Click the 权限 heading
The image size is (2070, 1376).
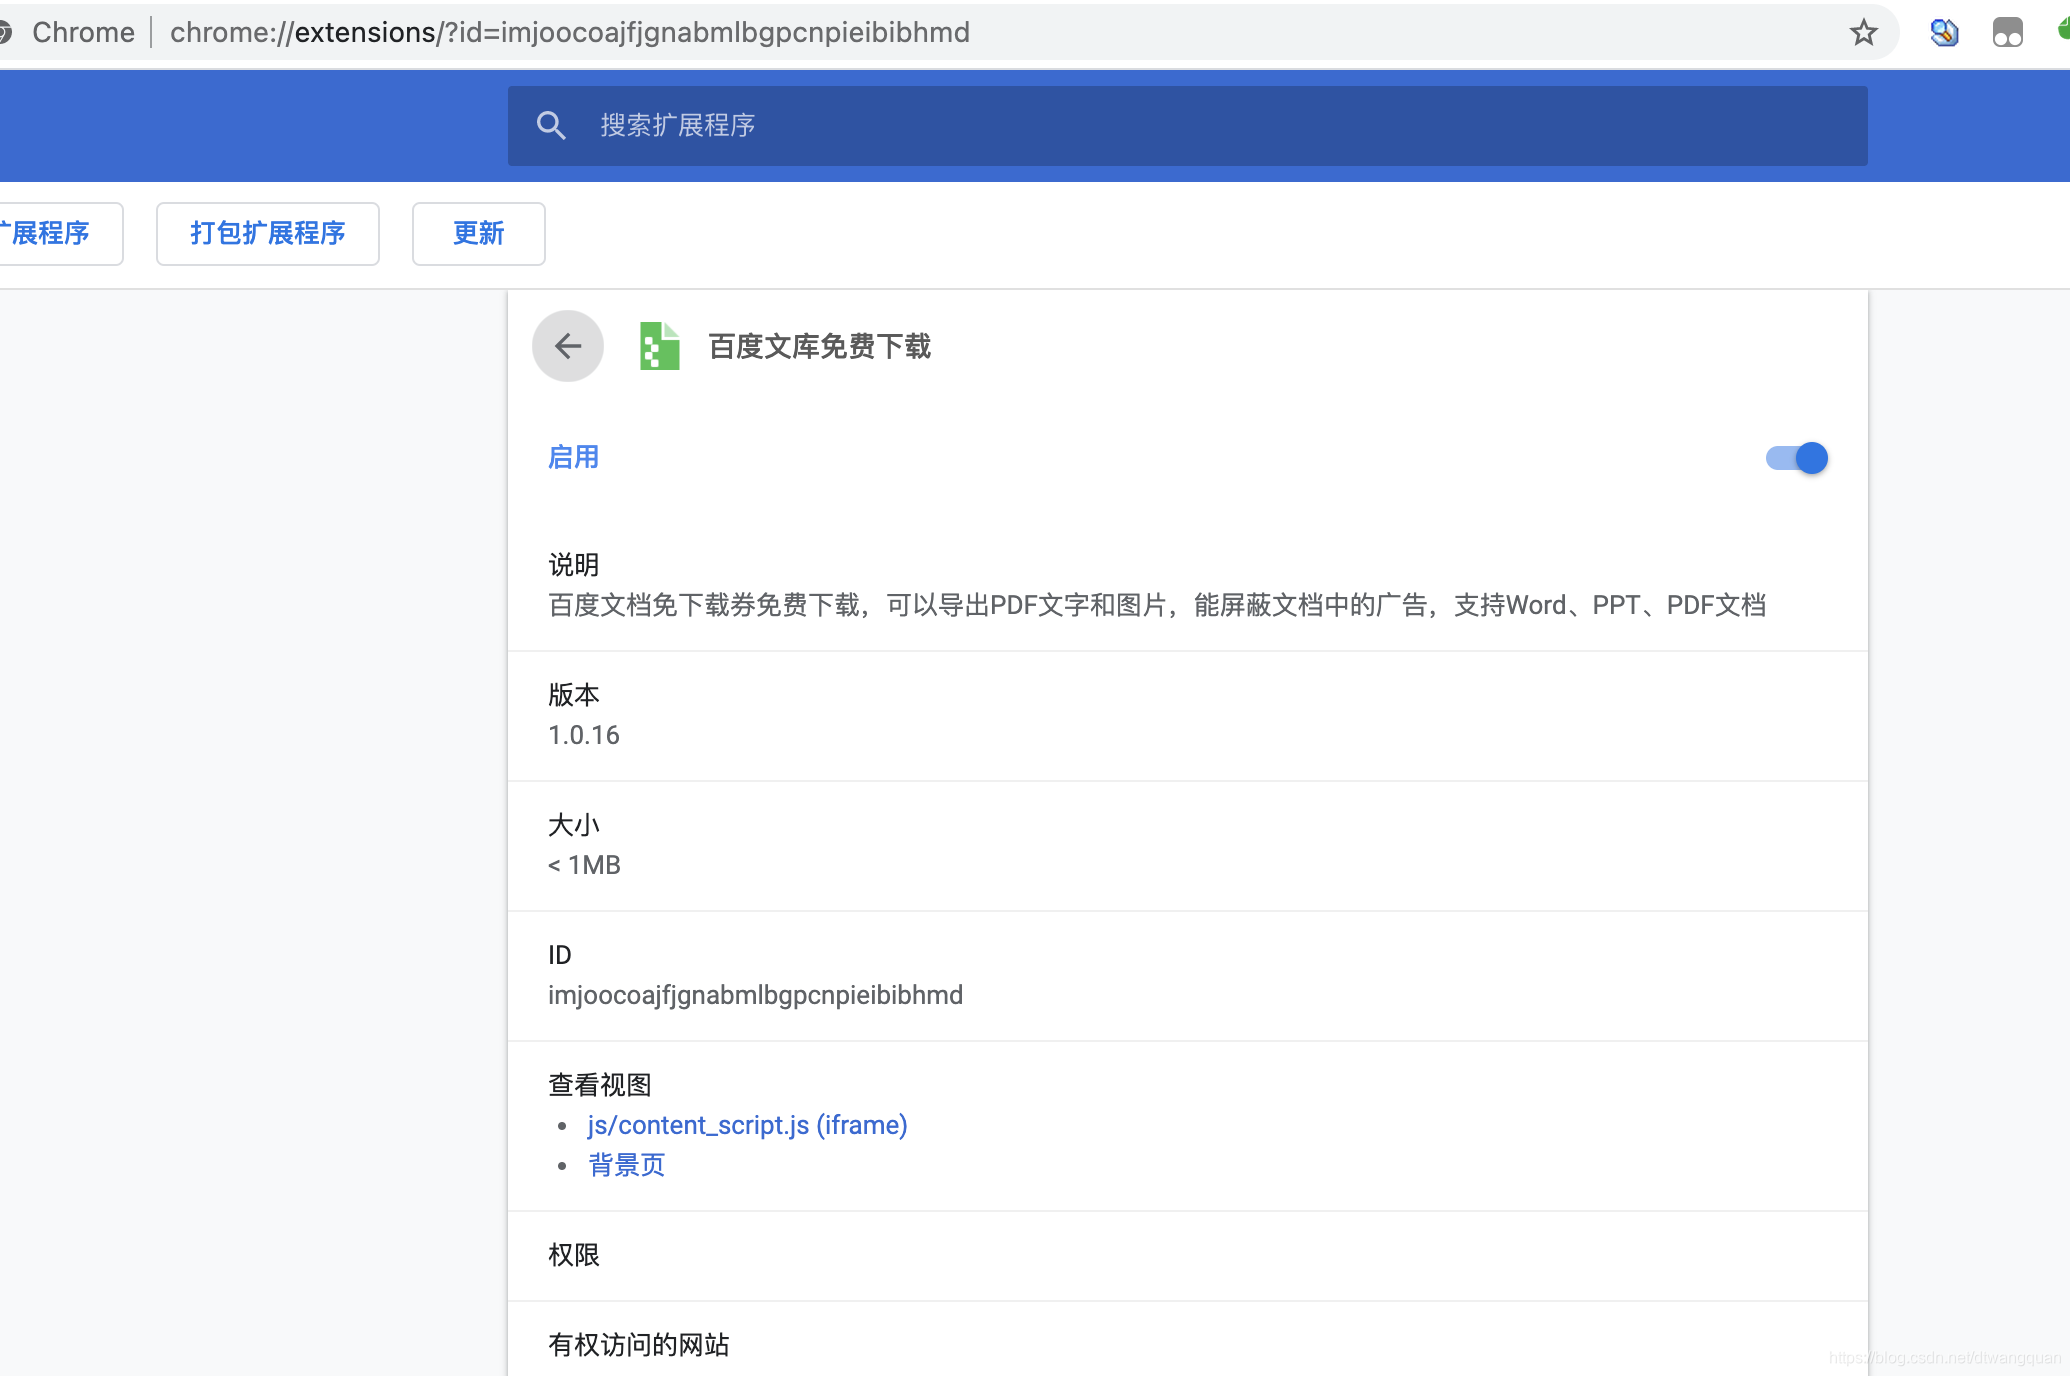tap(574, 1255)
